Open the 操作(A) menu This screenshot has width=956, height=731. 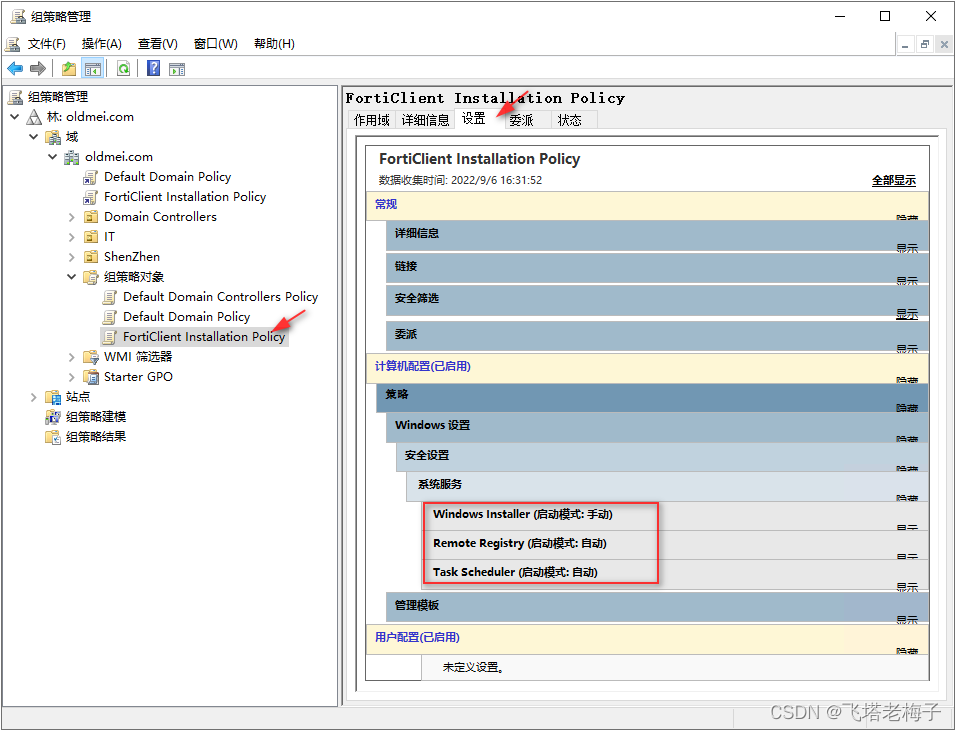point(102,44)
